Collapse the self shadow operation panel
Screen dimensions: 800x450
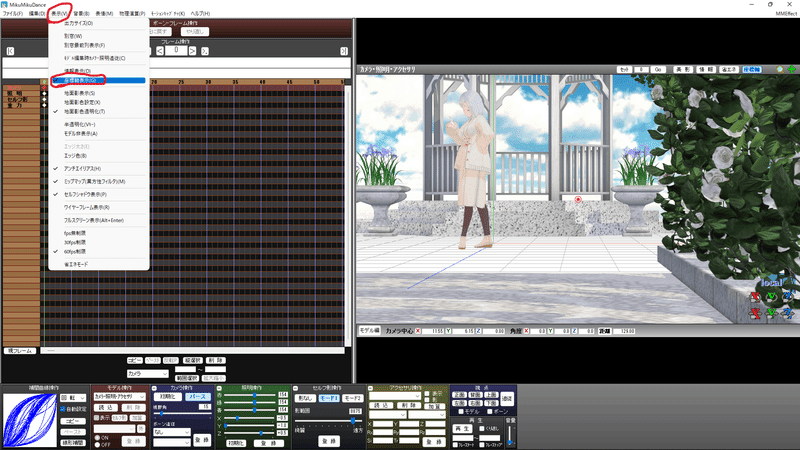tap(296, 388)
